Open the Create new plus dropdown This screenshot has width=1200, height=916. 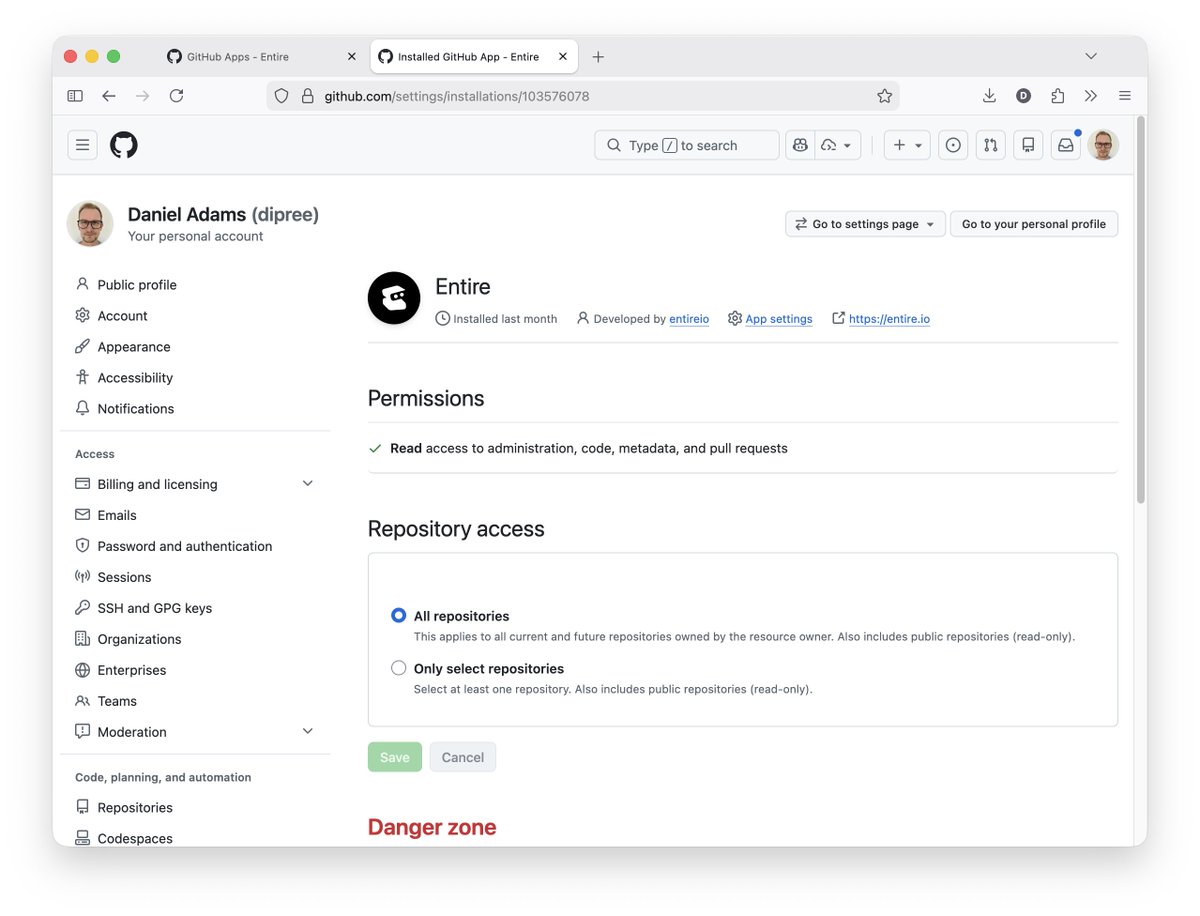907,145
